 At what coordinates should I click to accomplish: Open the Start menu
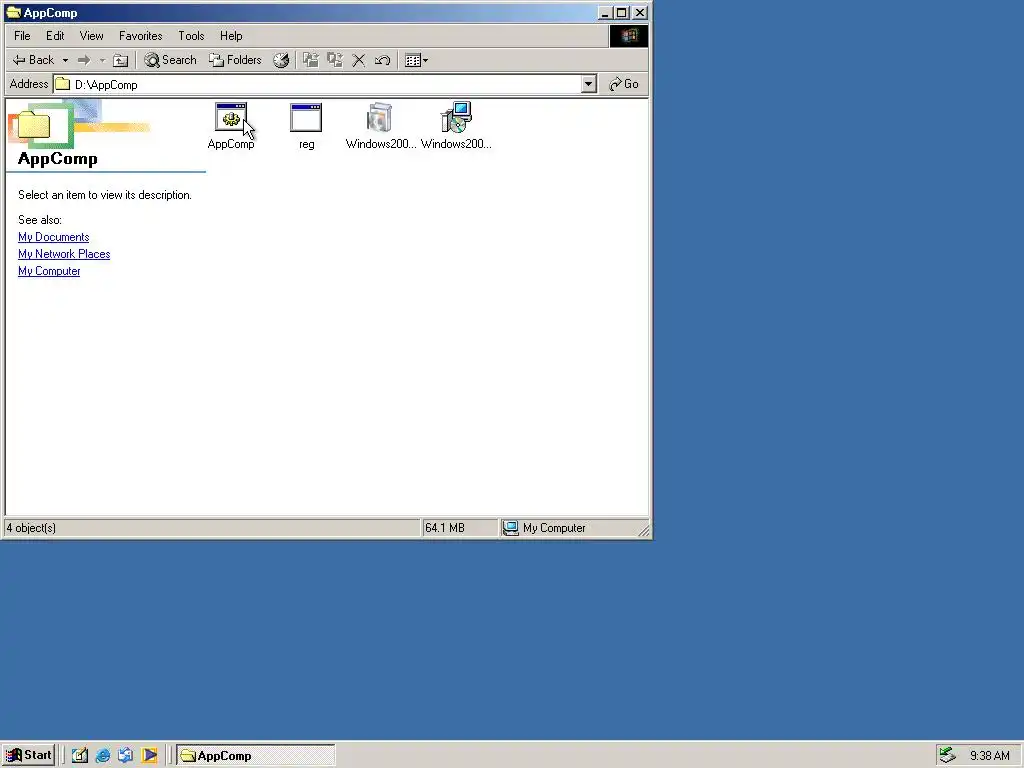point(28,756)
